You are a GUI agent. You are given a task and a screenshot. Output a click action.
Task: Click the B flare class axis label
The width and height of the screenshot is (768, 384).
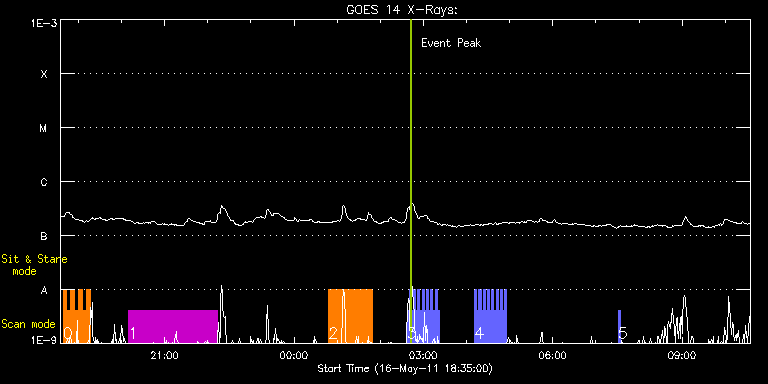point(44,236)
